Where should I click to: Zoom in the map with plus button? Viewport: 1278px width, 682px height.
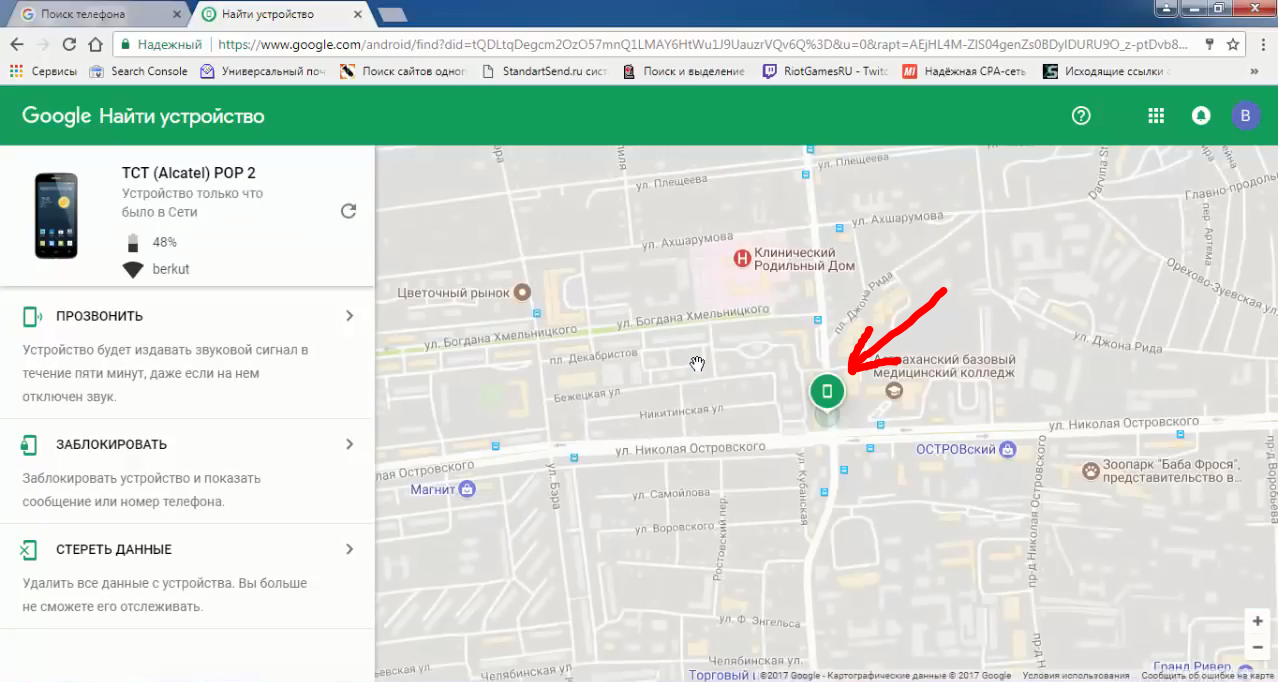click(1257, 621)
